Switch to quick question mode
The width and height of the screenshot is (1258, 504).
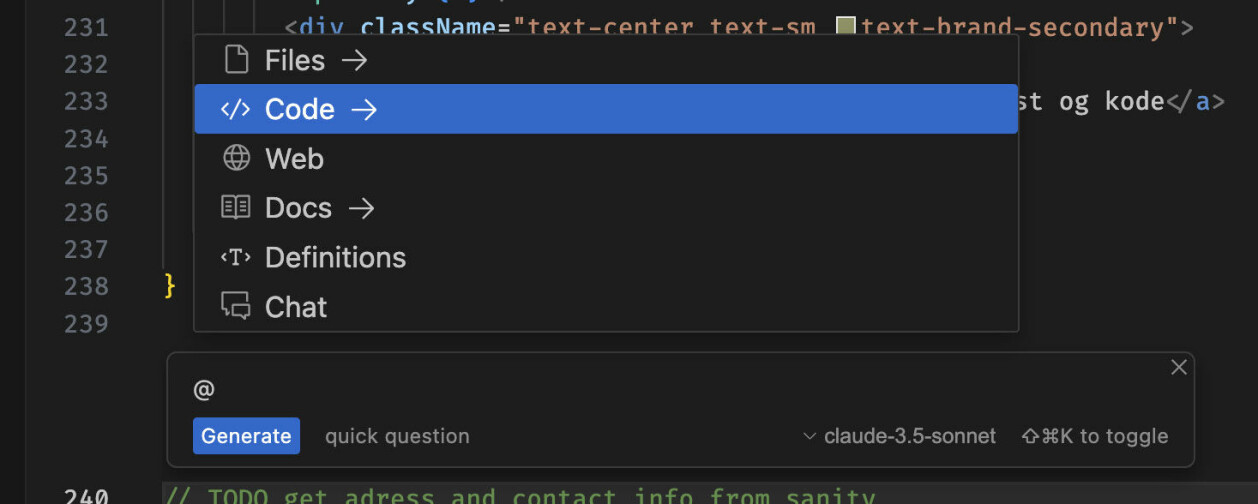pyautogui.click(x=397, y=436)
